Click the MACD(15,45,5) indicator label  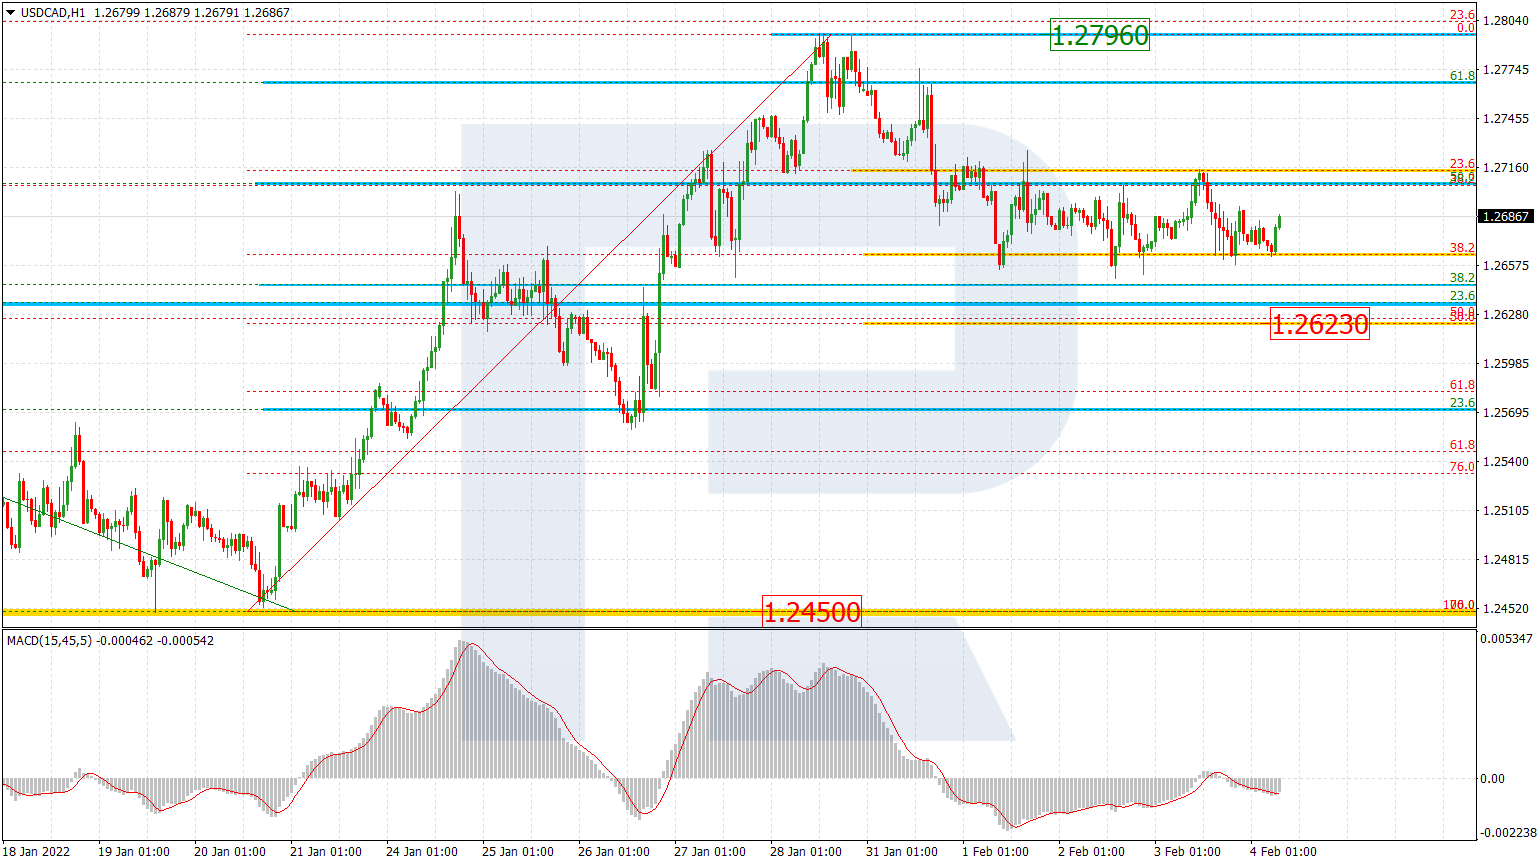pos(50,641)
